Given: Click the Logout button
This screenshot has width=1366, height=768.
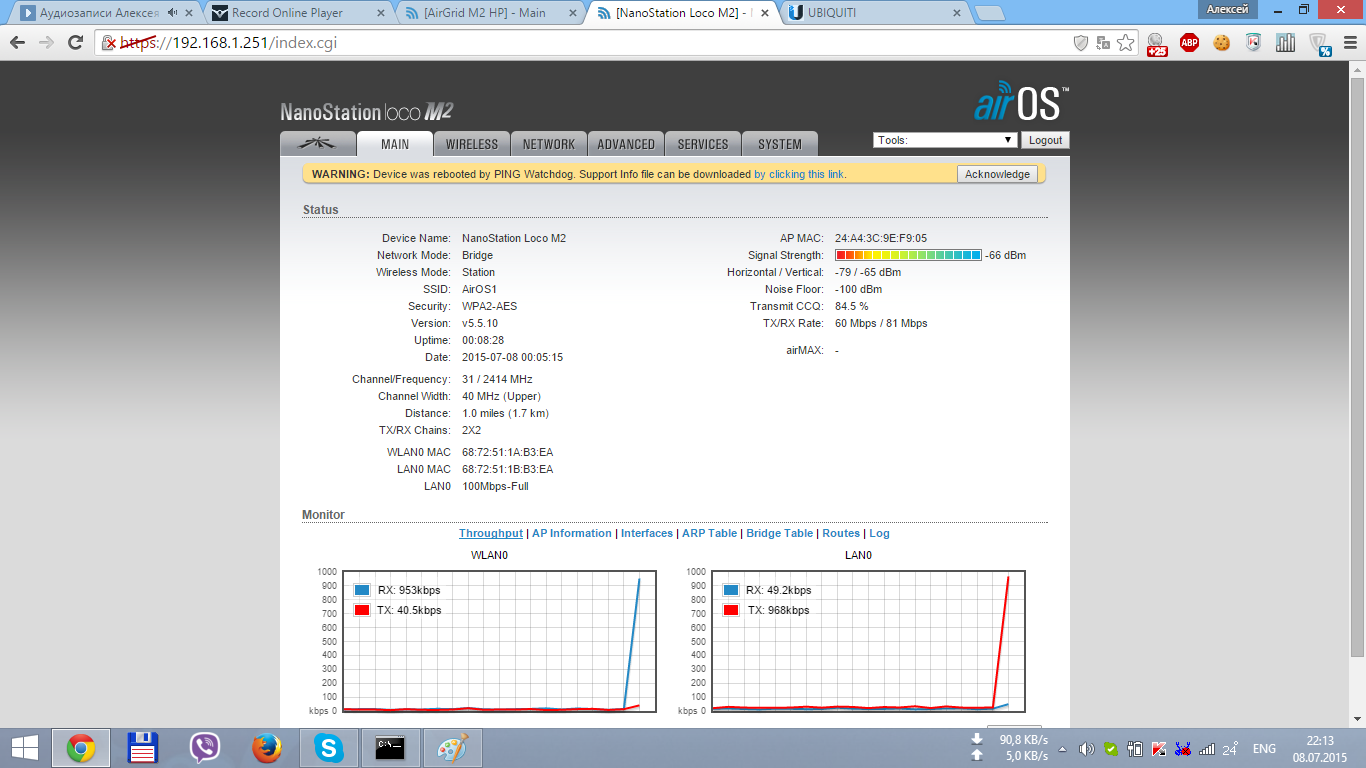Looking at the screenshot, I should click(x=1046, y=140).
